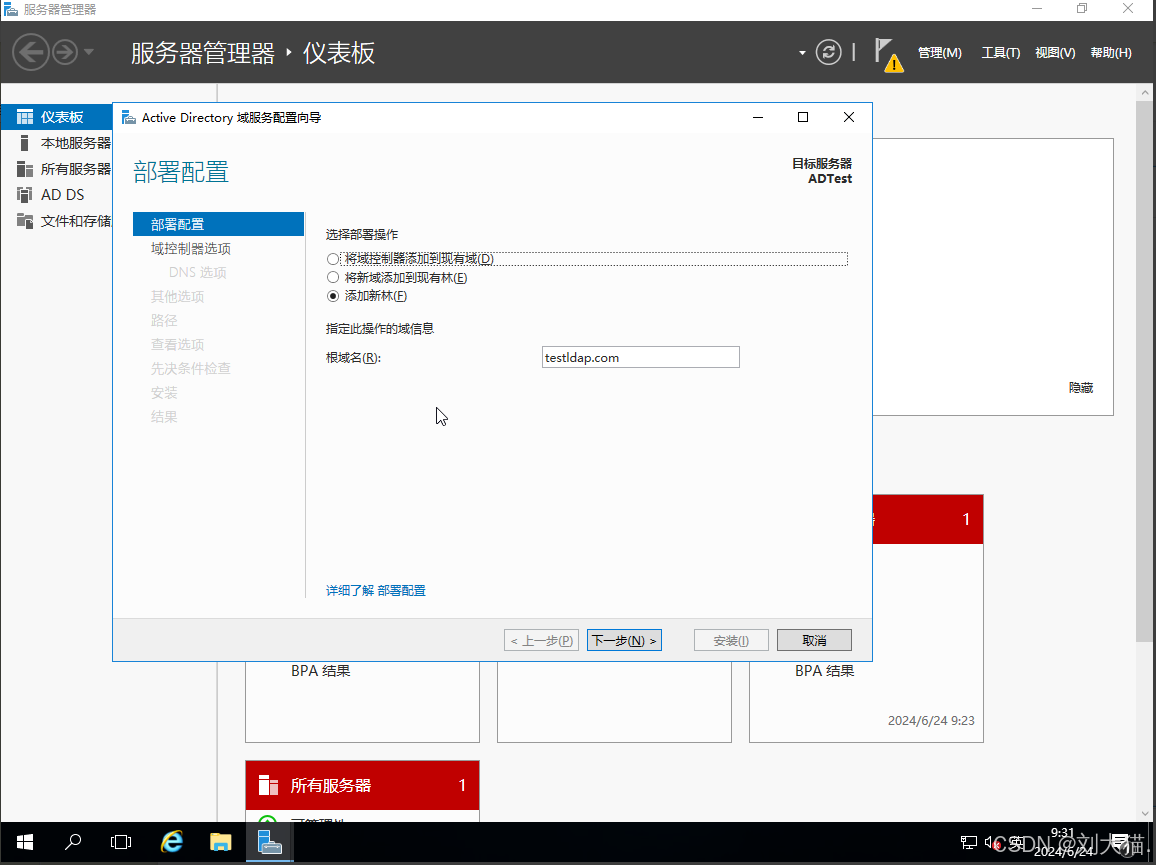Click Server Manager taskbar icon
This screenshot has height=865, width=1156.
click(269, 842)
